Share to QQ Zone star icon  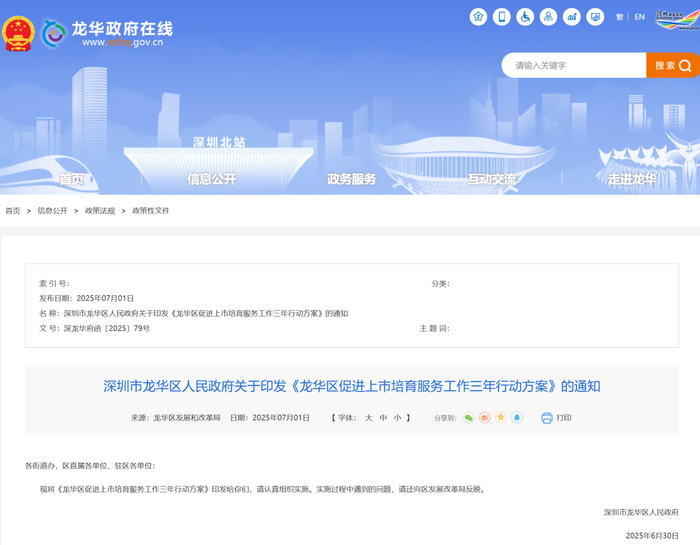click(500, 417)
